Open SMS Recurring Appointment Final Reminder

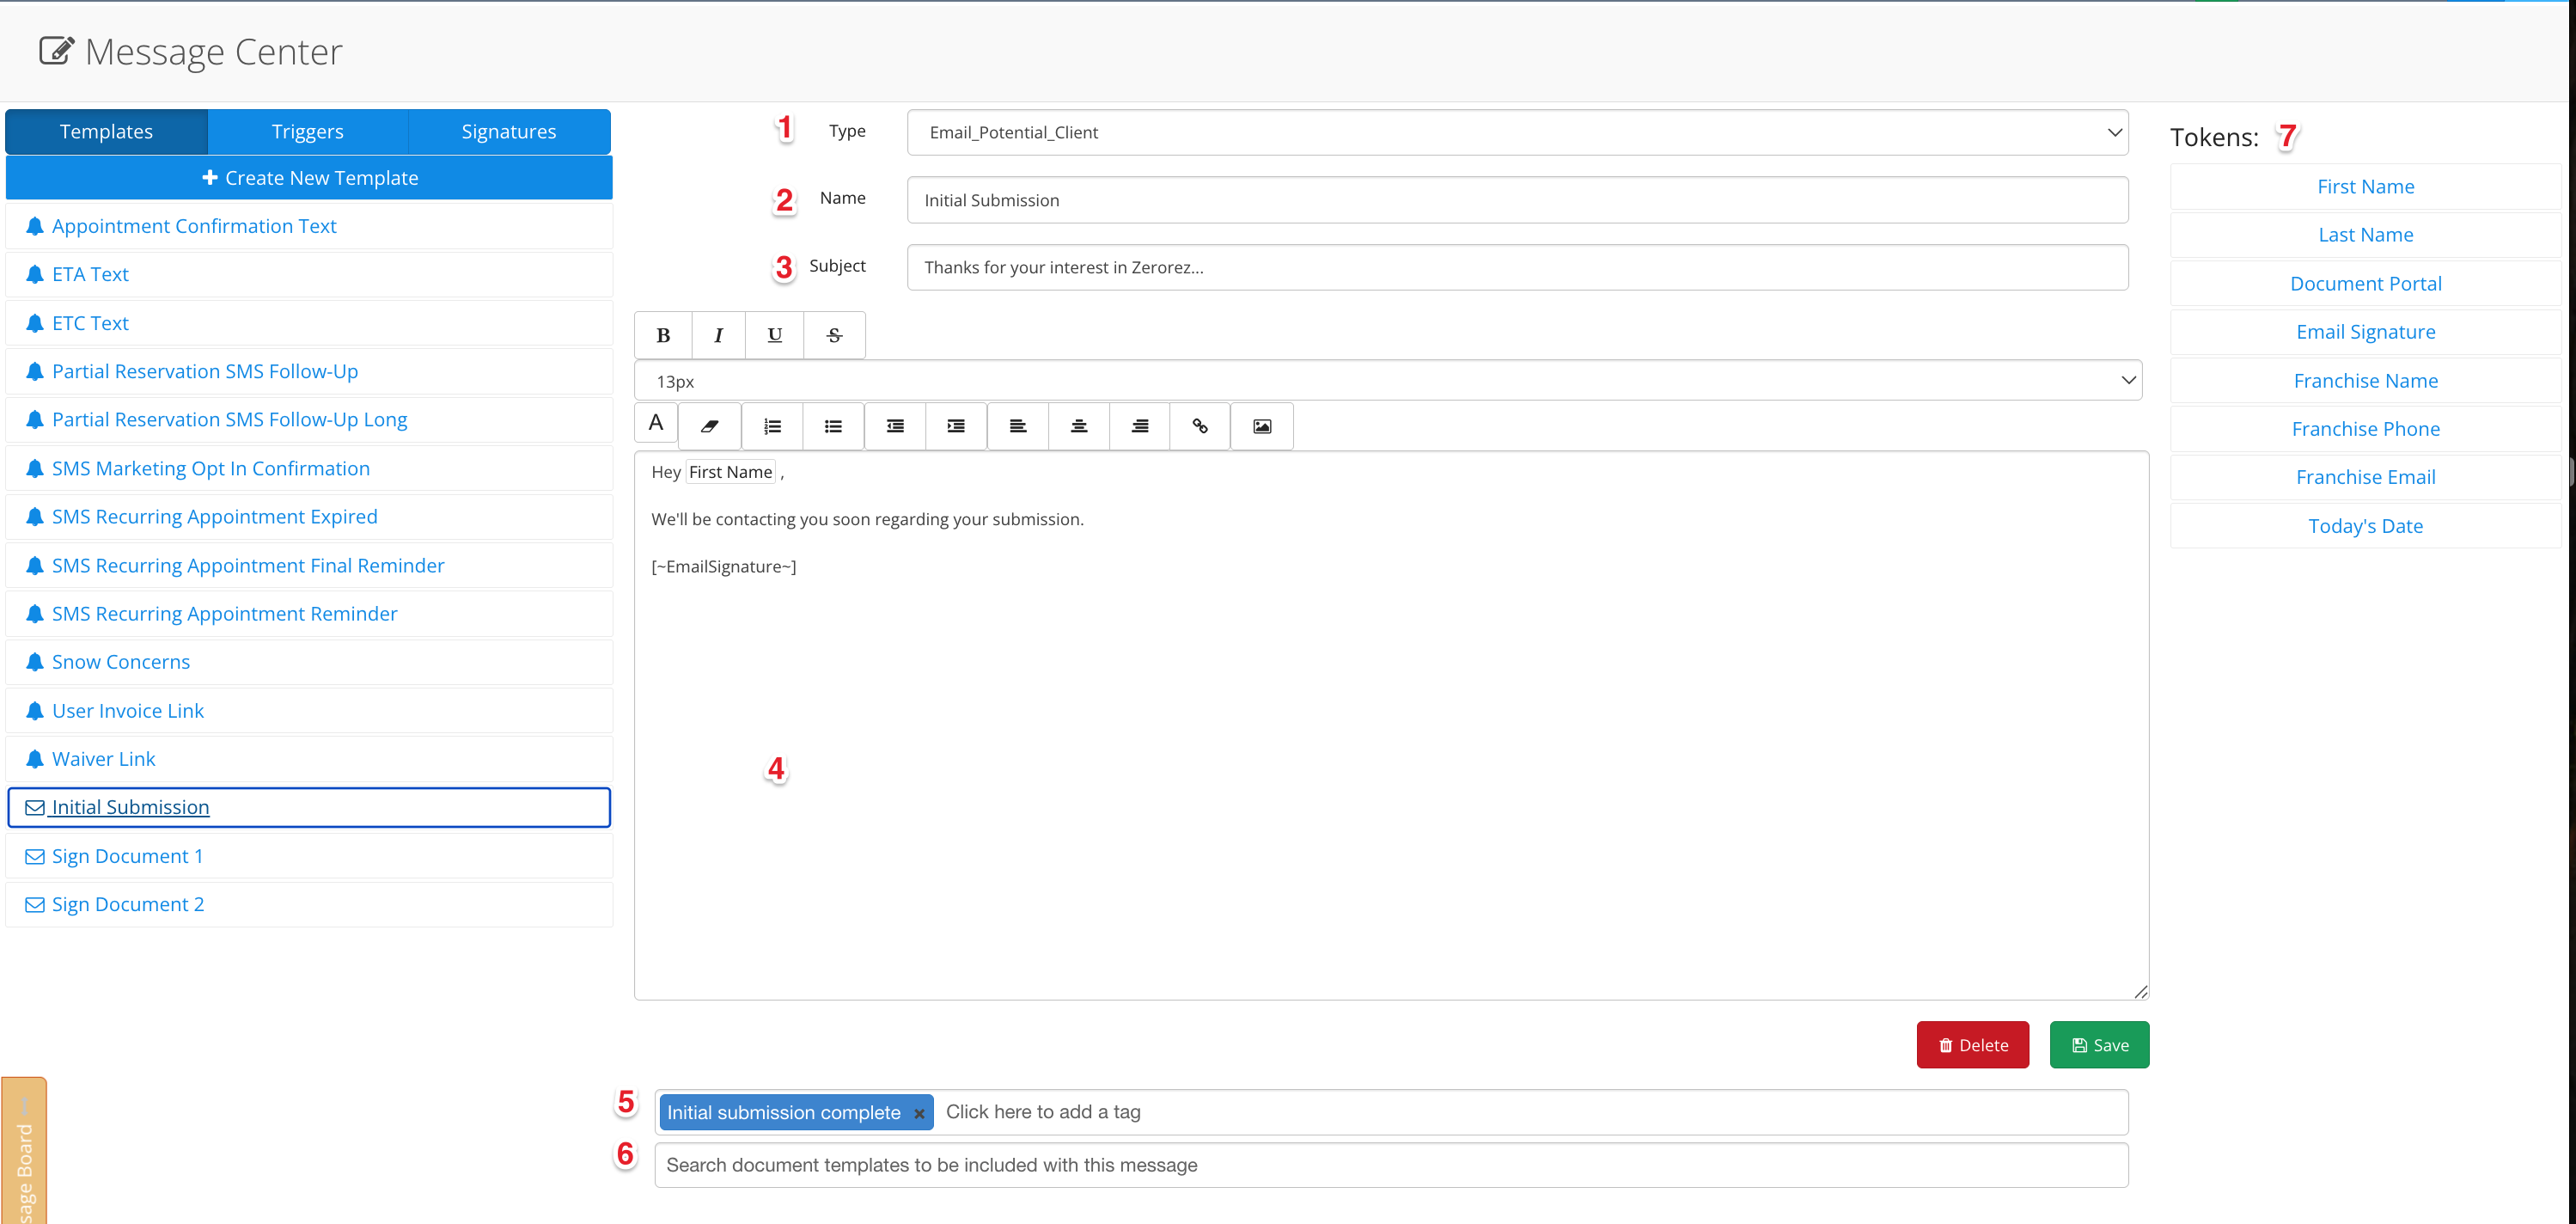click(x=309, y=565)
